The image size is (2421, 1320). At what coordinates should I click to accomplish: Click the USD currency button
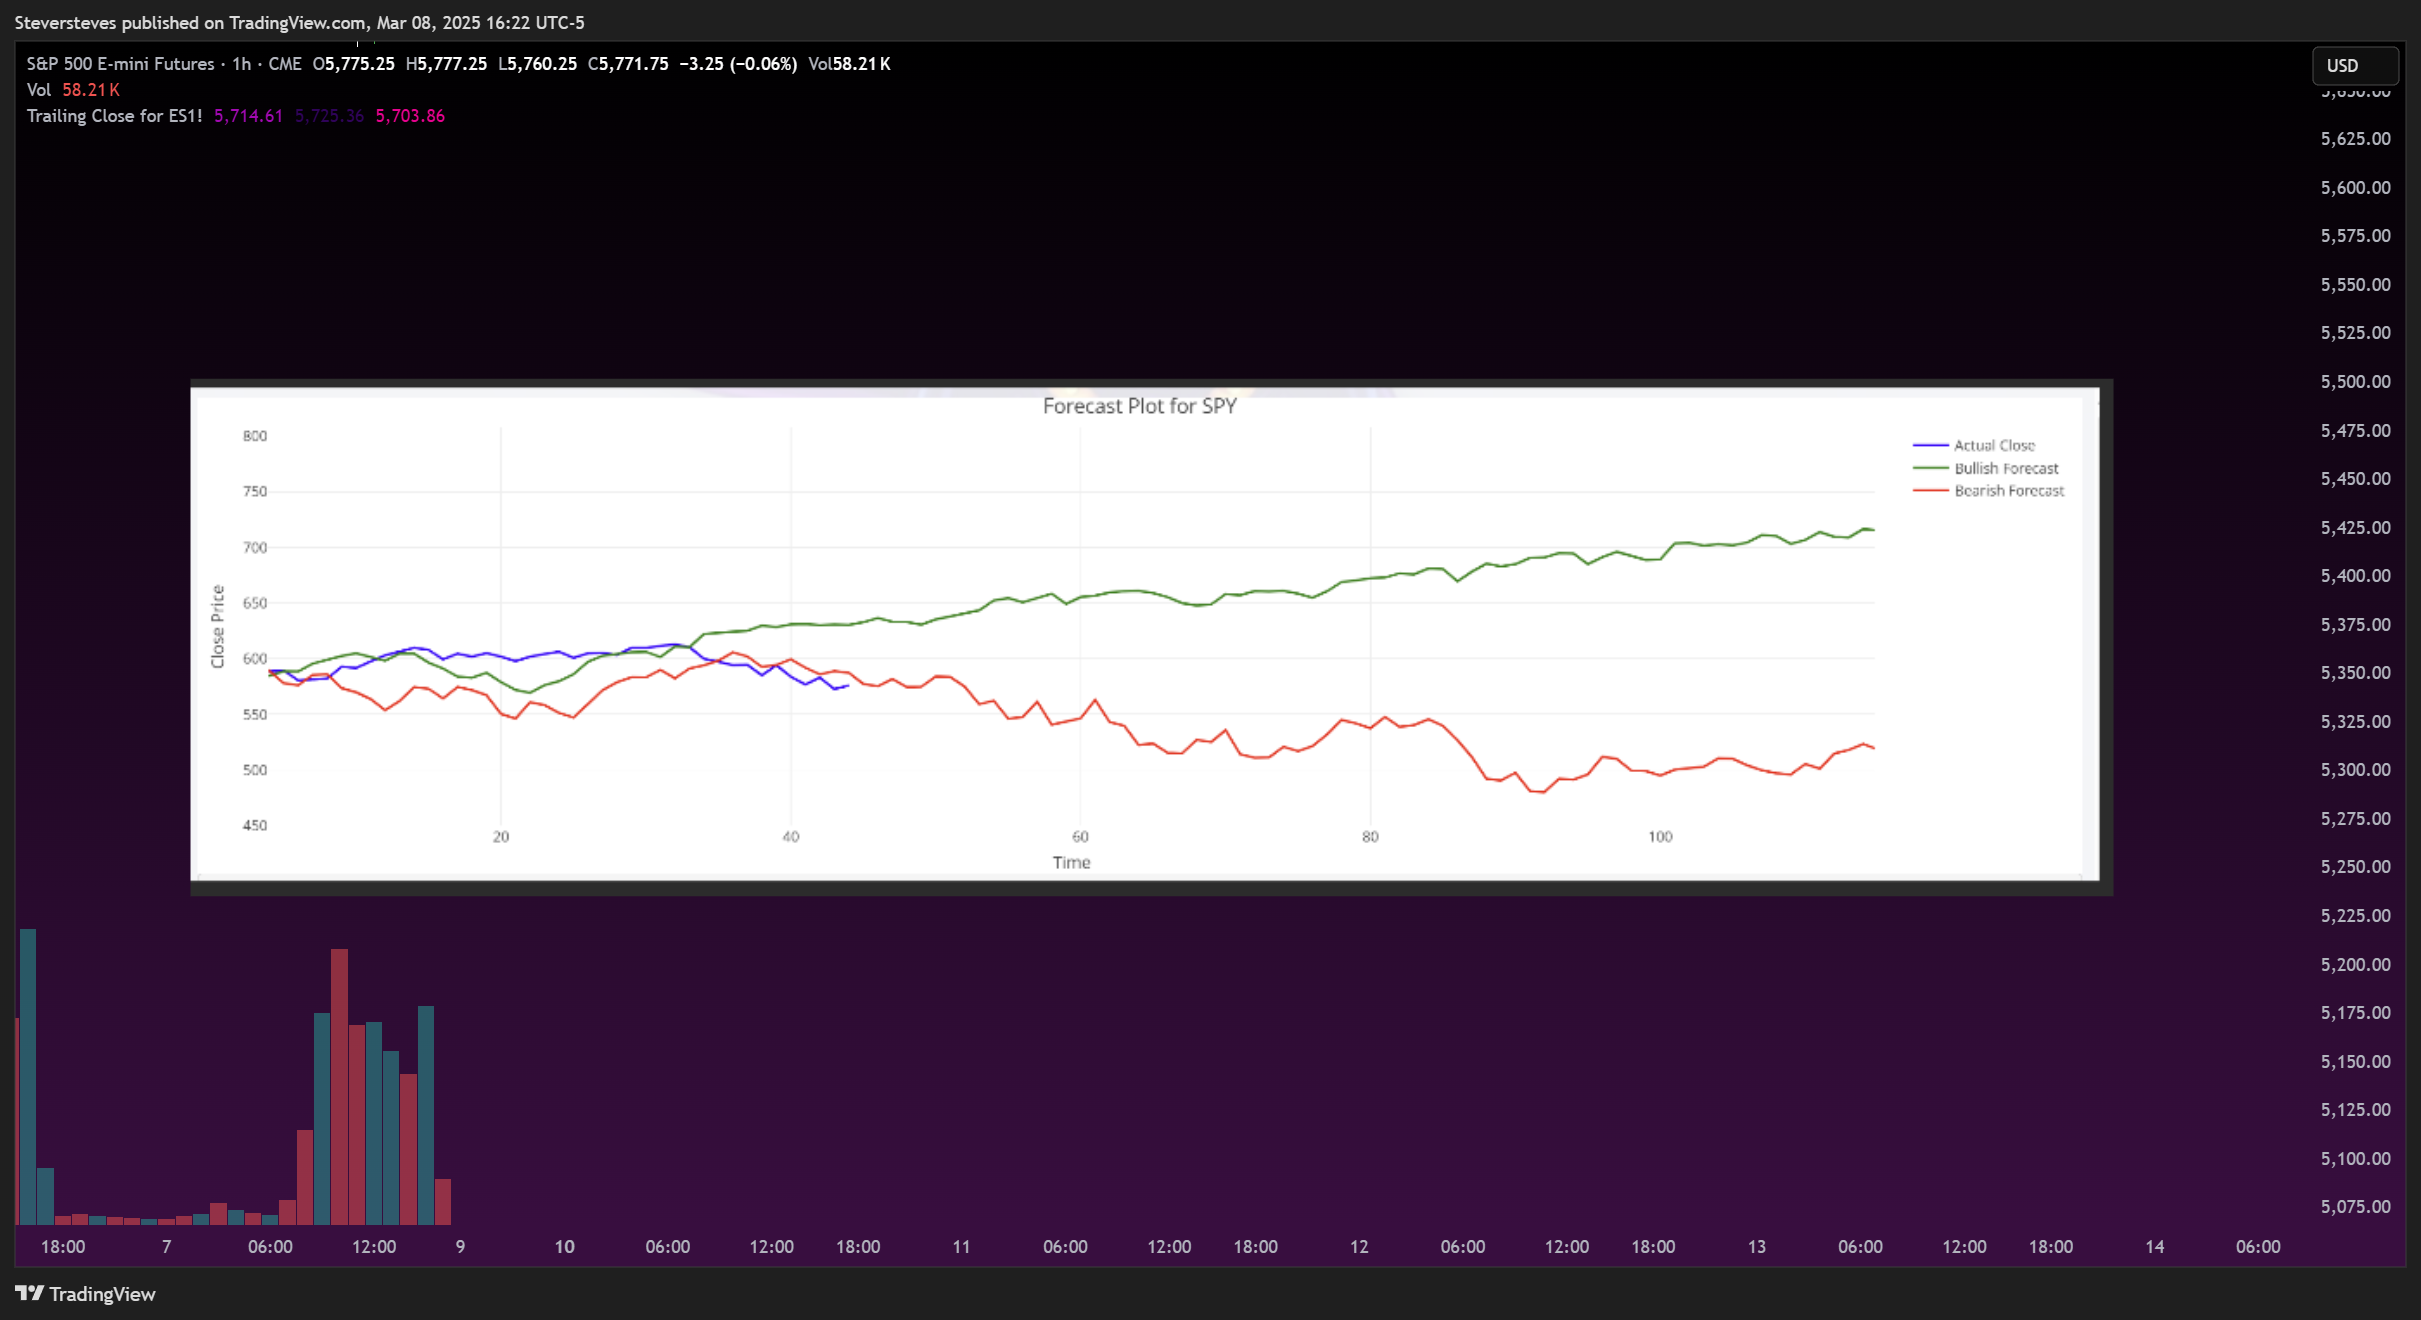pos(2354,65)
